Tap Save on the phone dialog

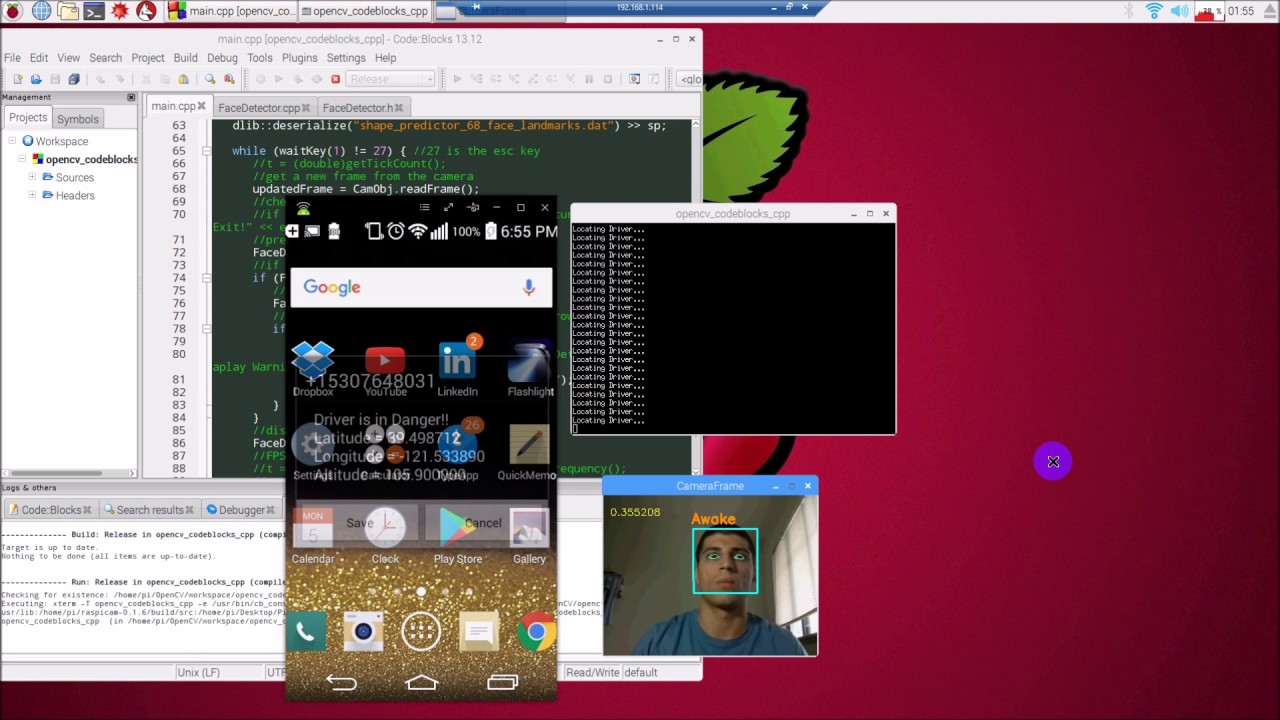point(359,523)
